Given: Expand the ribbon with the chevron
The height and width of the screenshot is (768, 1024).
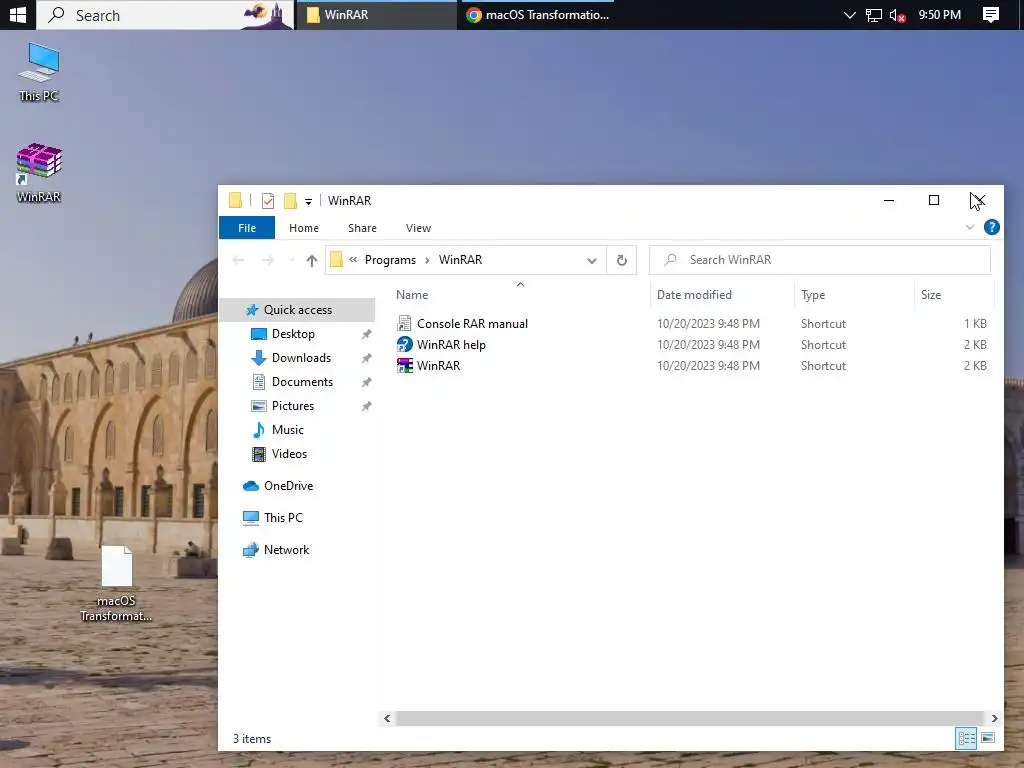Looking at the screenshot, I should [969, 227].
